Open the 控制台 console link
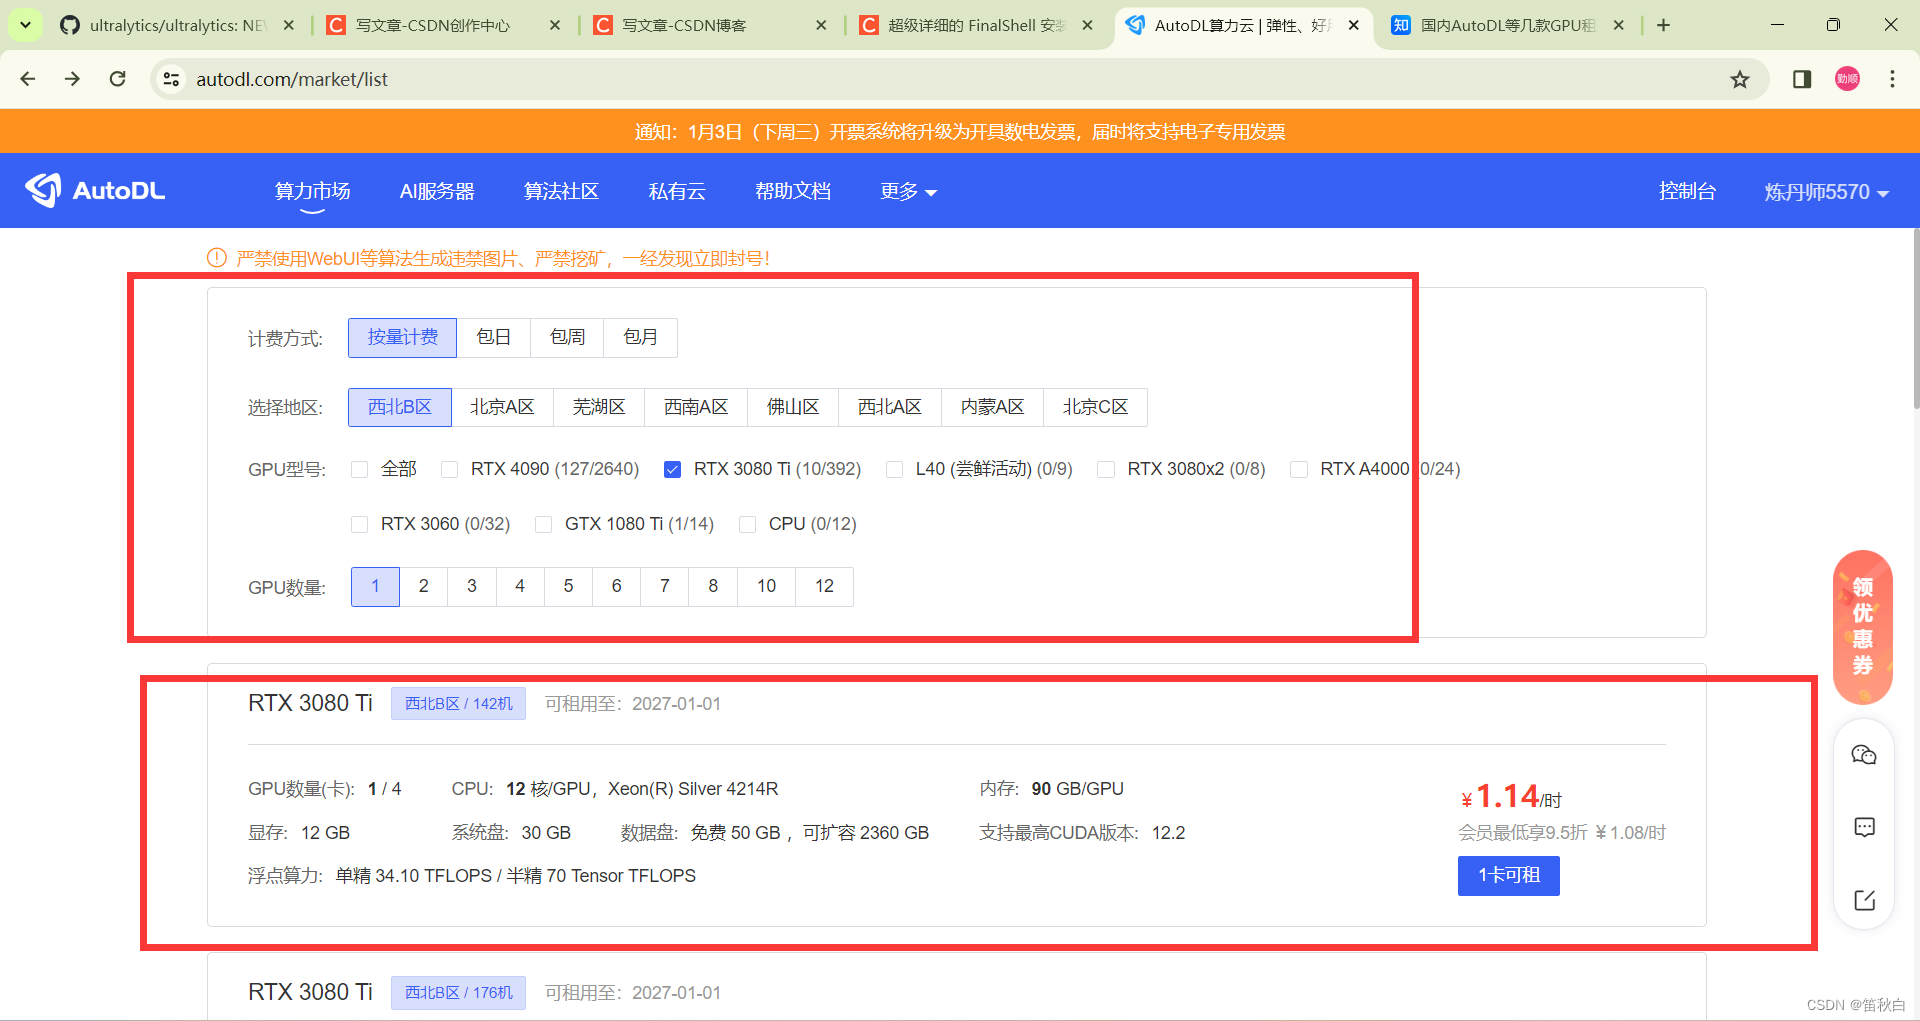Image resolution: width=1920 pixels, height=1021 pixels. (1687, 191)
